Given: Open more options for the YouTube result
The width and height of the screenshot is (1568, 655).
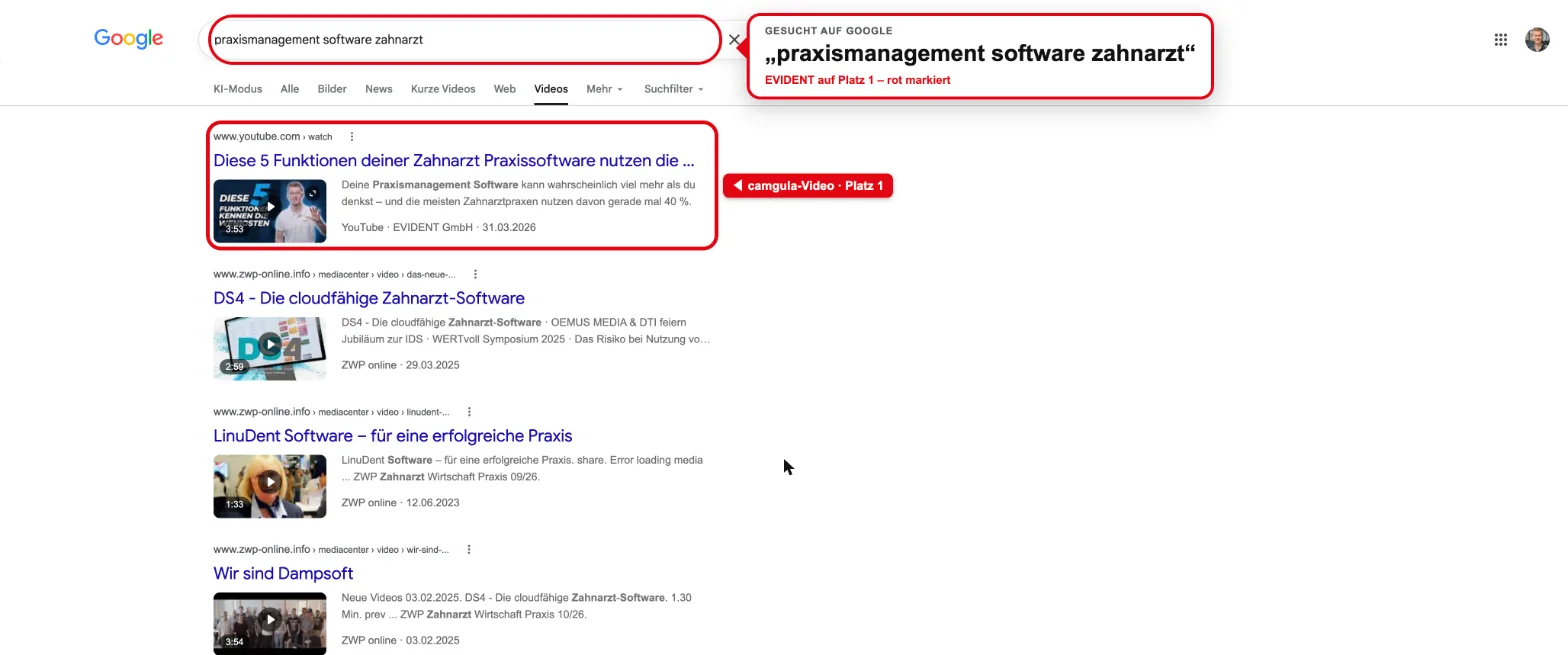Looking at the screenshot, I should point(351,136).
